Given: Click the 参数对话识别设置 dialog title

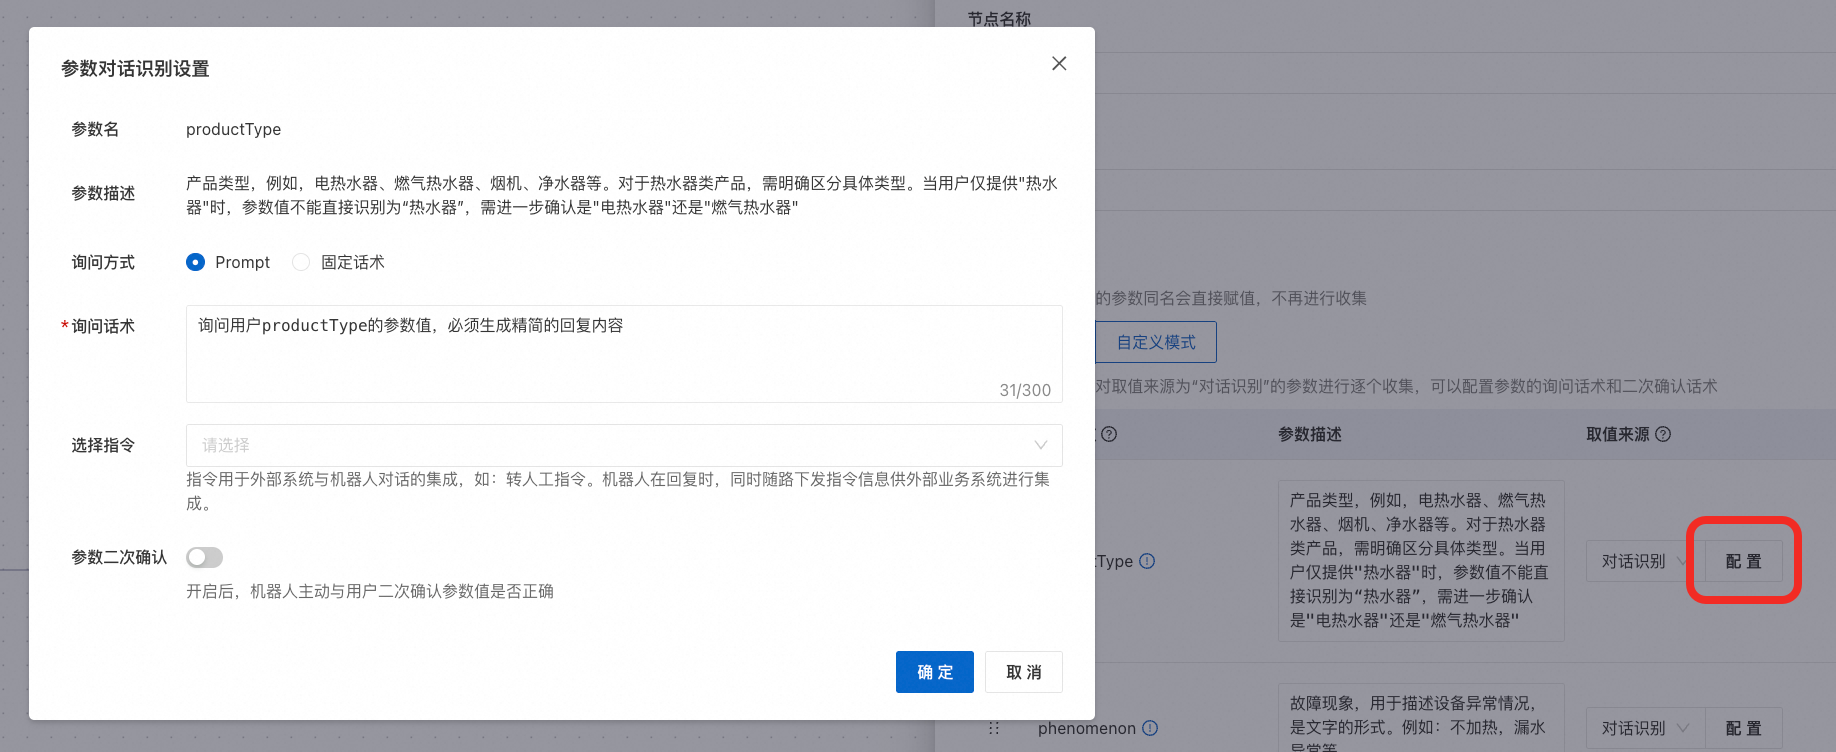Looking at the screenshot, I should tap(135, 68).
